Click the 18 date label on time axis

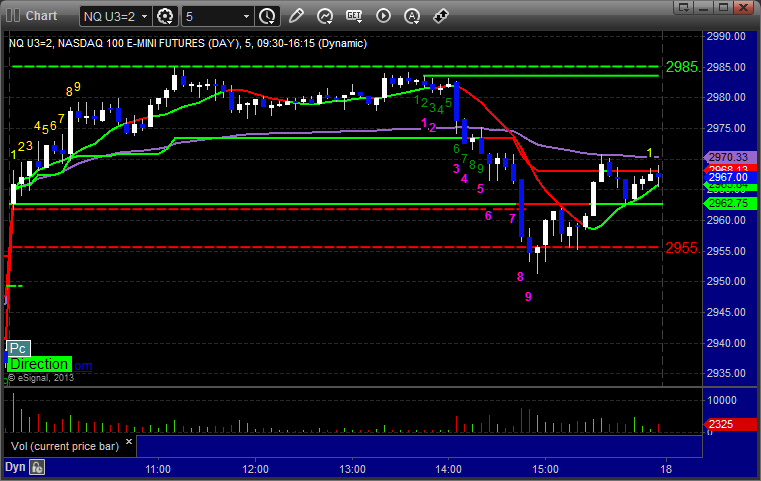point(666,469)
